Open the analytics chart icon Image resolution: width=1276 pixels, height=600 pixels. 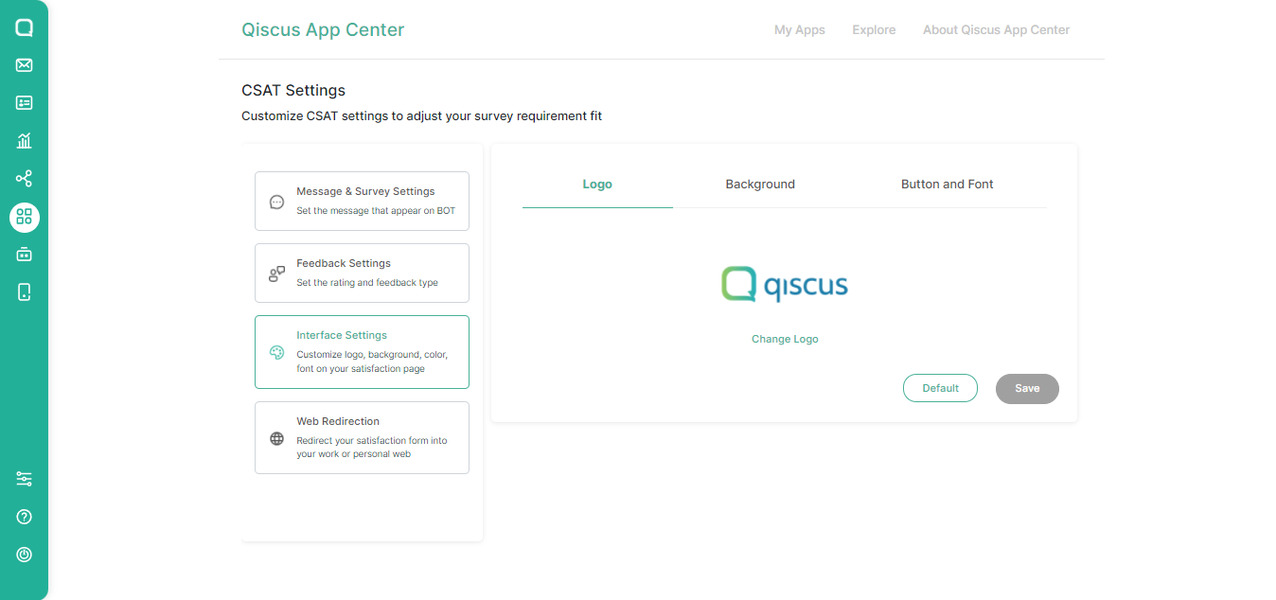click(x=23, y=140)
